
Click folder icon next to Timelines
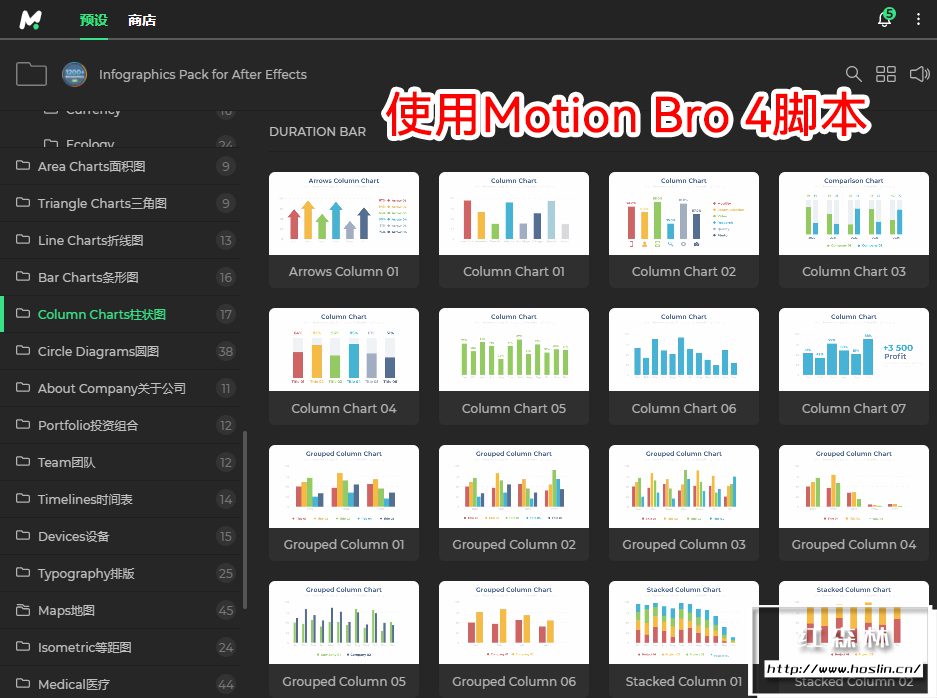(x=23, y=499)
